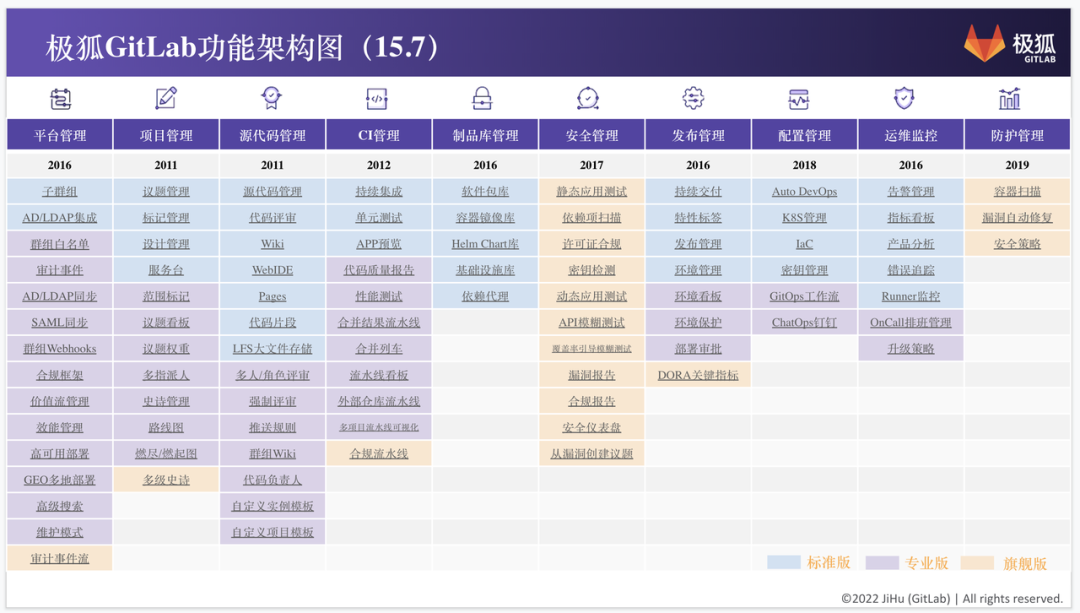The width and height of the screenshot is (1080, 613).
Task: Open the 合规流水线 link
Action: coord(379,453)
